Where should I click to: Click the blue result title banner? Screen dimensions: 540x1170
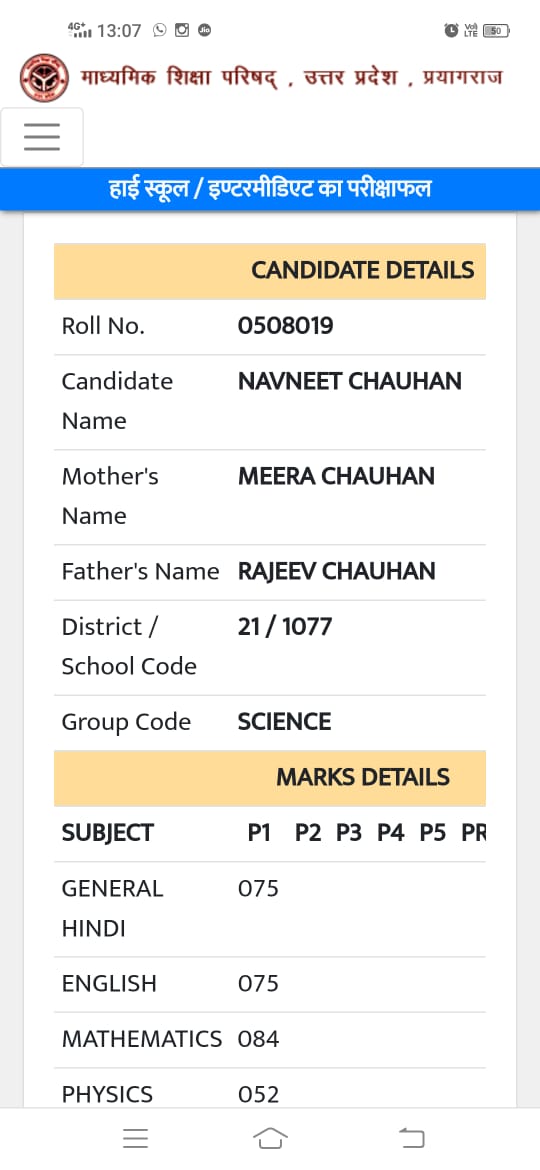(270, 189)
